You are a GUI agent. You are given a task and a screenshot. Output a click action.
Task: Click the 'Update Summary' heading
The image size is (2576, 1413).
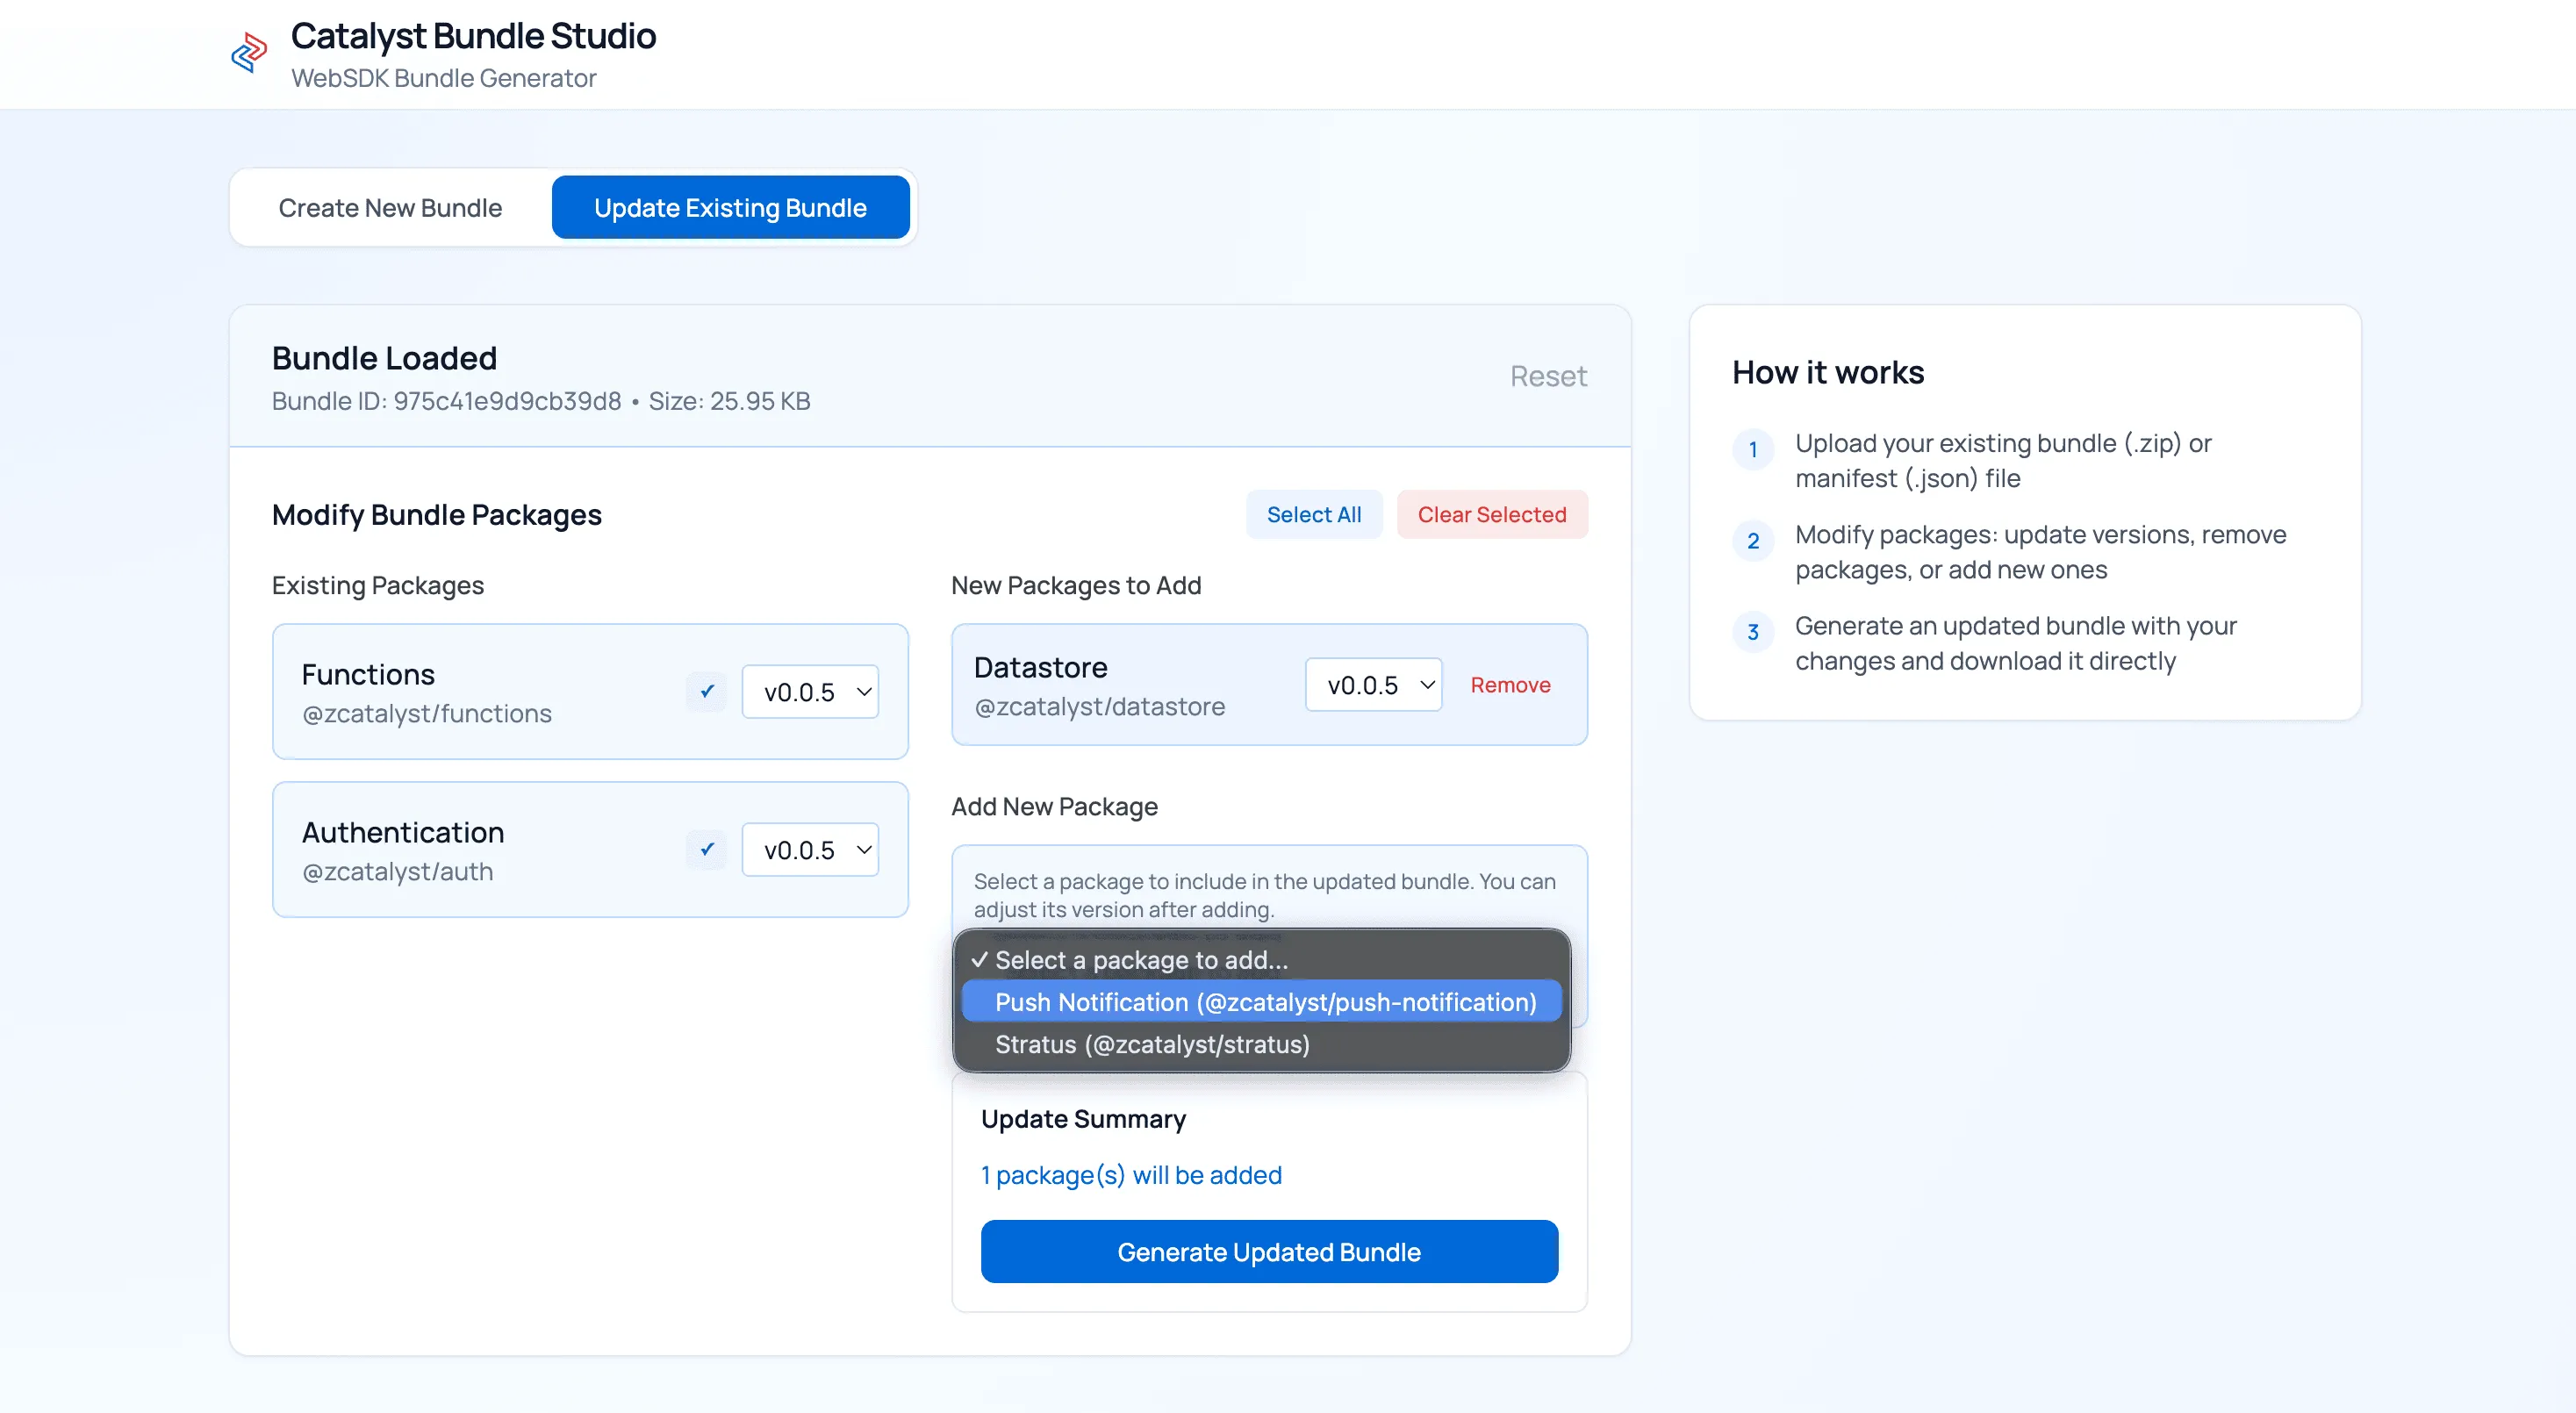coord(1083,1119)
